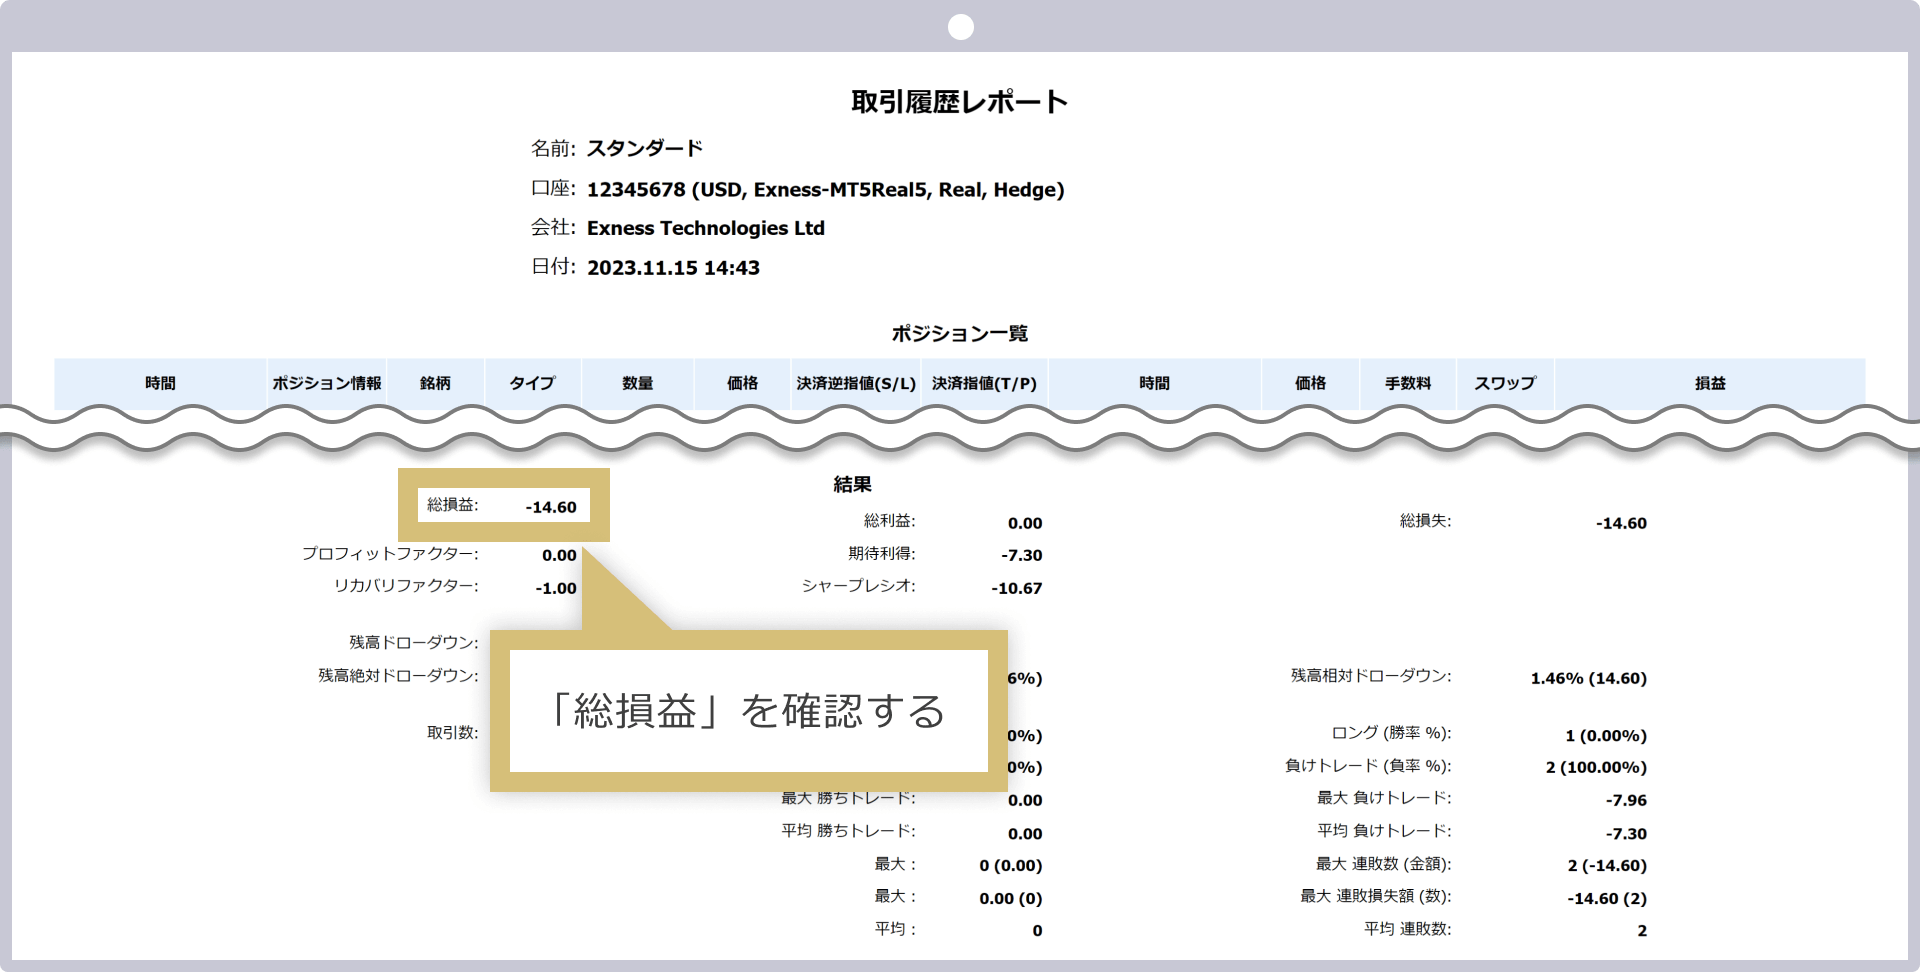Click the プロフィットファクター label
The width and height of the screenshot is (1920, 972).
(x=390, y=554)
